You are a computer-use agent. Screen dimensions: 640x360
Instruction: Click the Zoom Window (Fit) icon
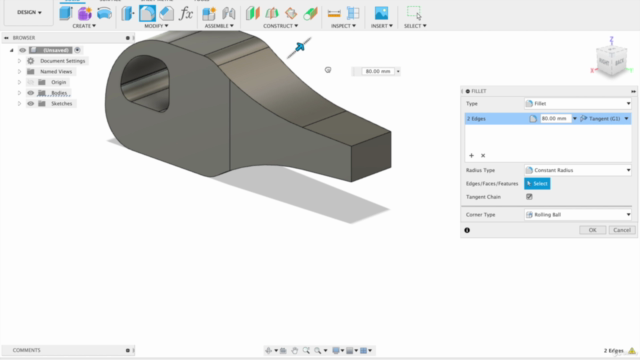pyautogui.click(x=318, y=351)
